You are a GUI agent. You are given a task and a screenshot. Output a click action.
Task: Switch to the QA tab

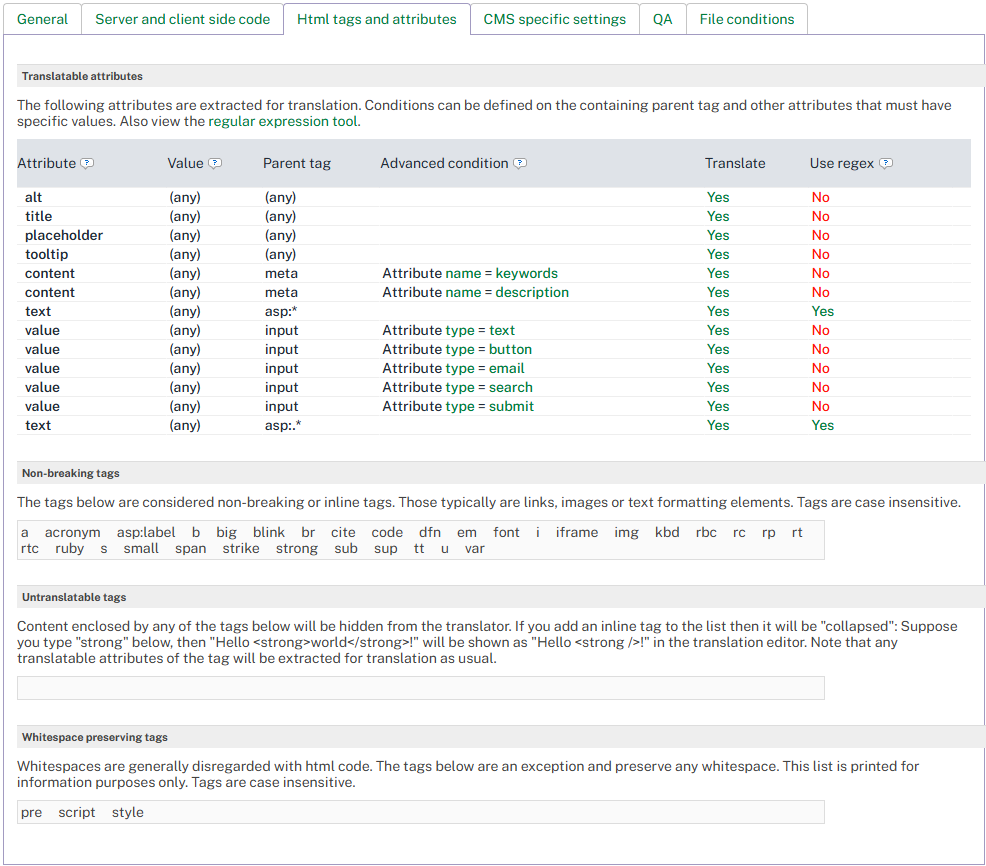tap(662, 19)
